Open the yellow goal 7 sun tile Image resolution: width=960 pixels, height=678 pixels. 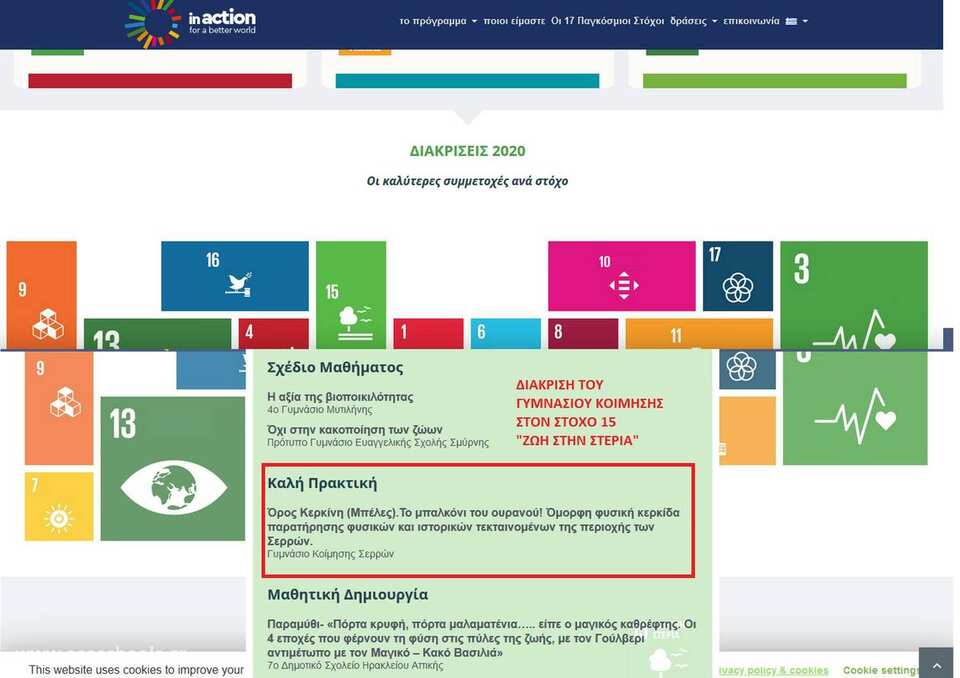pyautogui.click(x=59, y=506)
